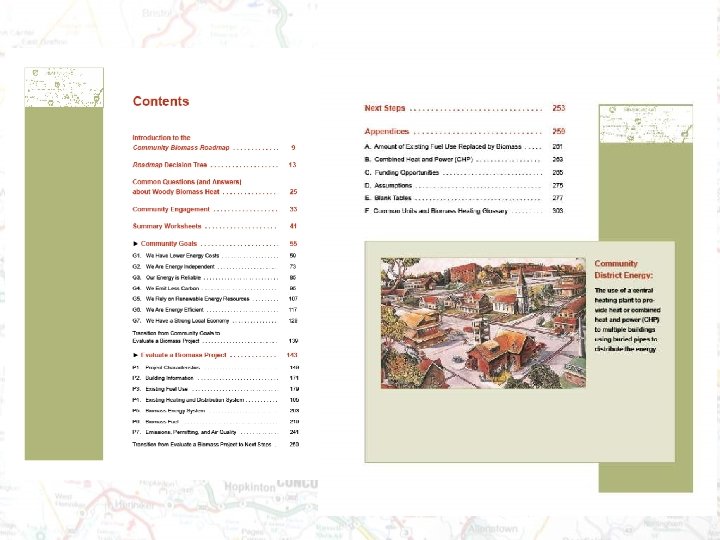This screenshot has width=720, height=540.
Task: Select P3 Existing Fuel Use row
Action: point(215,389)
